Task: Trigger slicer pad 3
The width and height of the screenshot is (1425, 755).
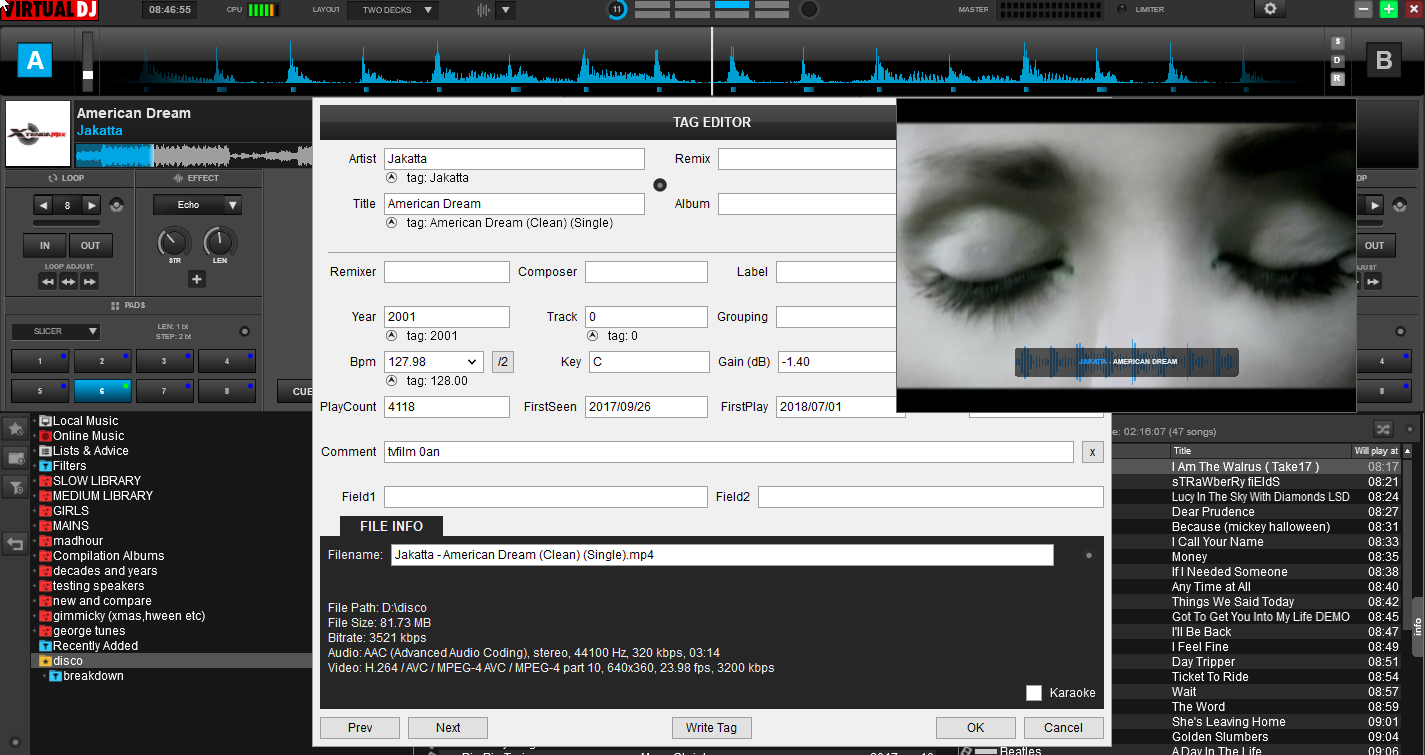Action: click(165, 361)
